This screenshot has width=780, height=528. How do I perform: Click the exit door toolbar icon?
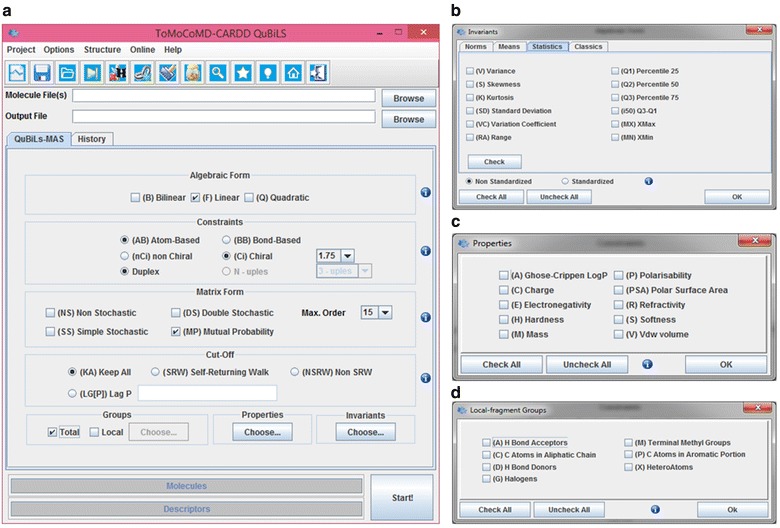pos(318,73)
